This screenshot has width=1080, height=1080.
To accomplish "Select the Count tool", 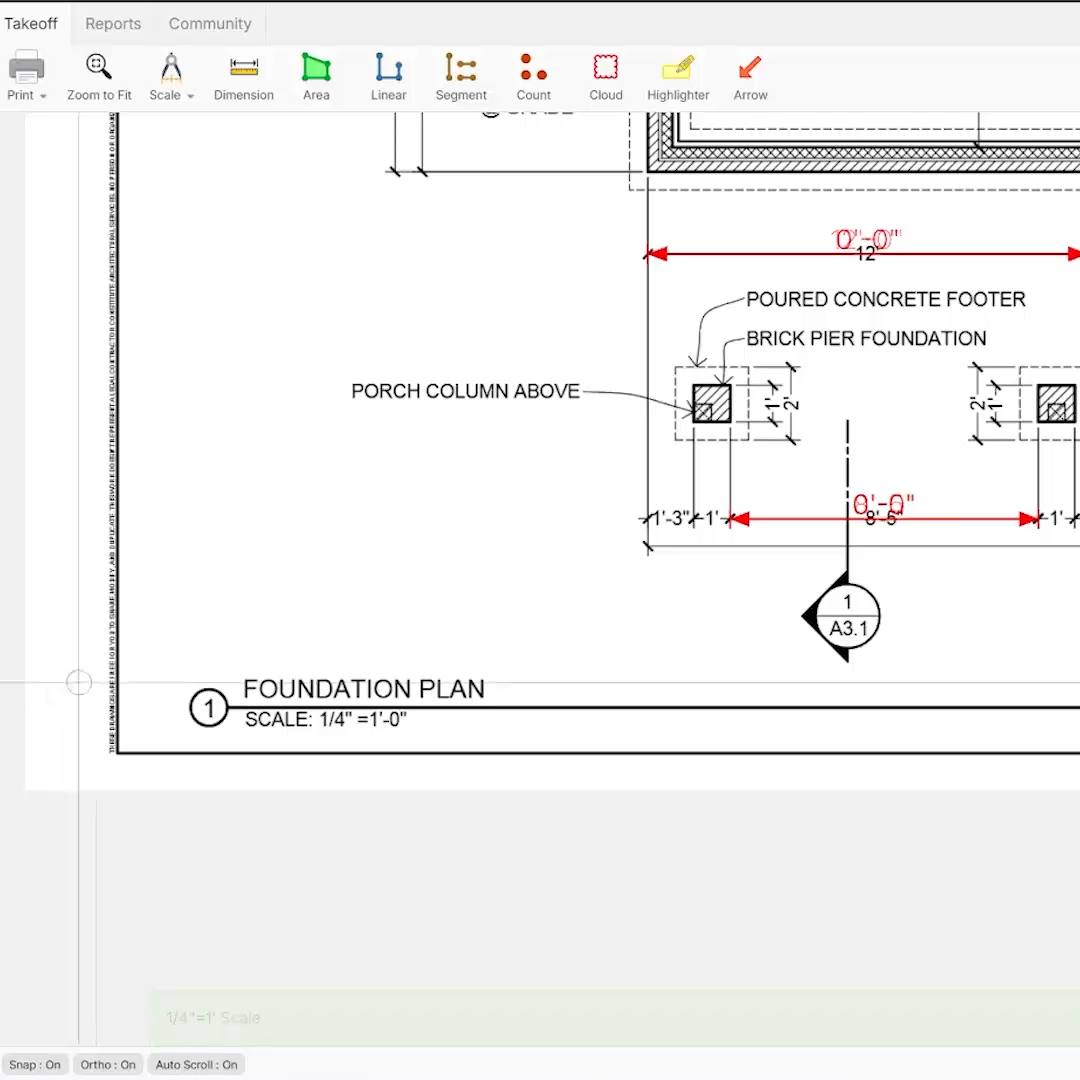I will coord(533,77).
